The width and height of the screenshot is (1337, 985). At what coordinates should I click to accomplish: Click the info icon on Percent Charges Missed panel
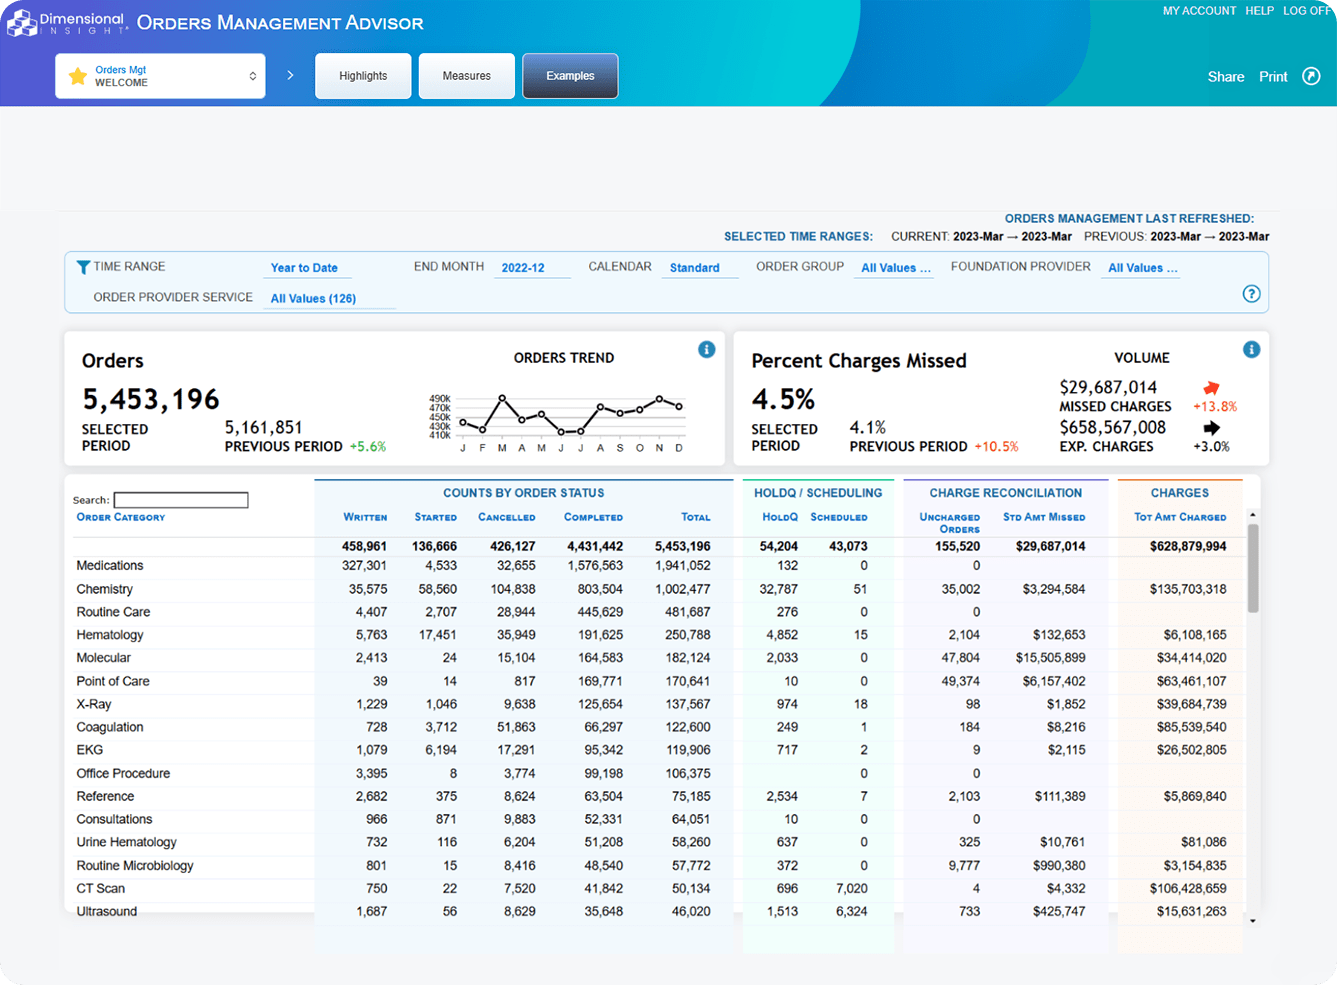click(x=1251, y=349)
